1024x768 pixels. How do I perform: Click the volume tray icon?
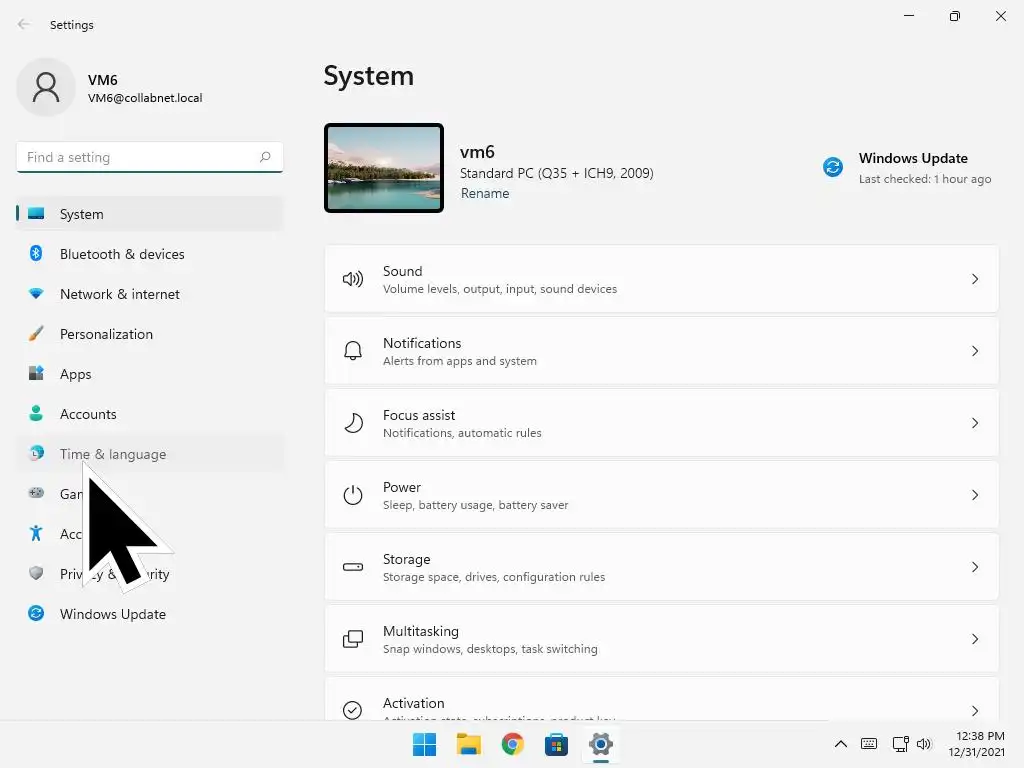(923, 744)
